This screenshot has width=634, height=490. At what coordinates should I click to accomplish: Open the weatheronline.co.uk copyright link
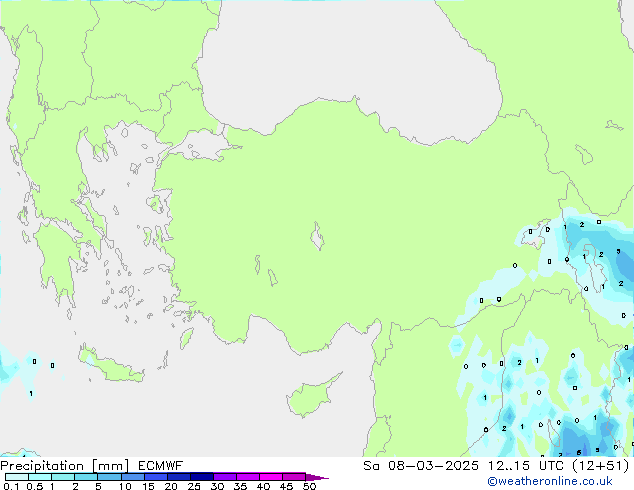pyautogui.click(x=550, y=481)
